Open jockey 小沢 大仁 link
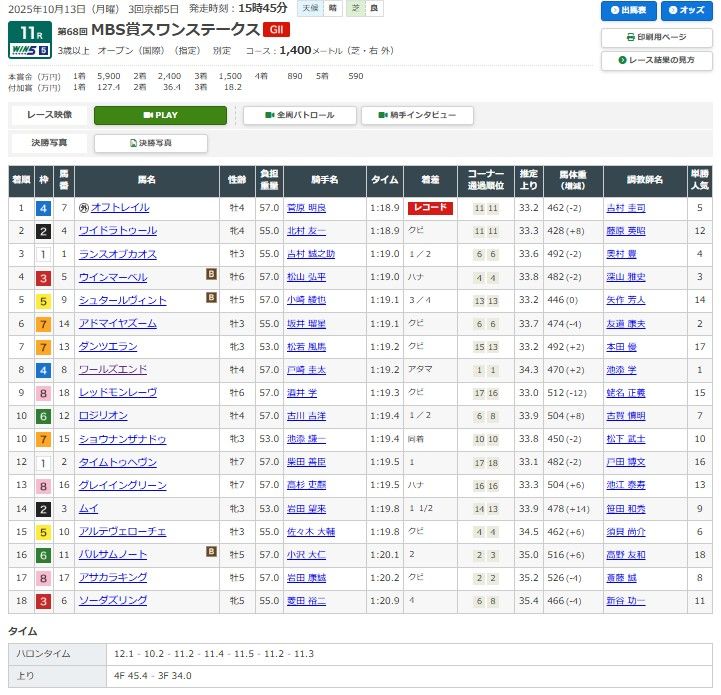 coord(306,555)
